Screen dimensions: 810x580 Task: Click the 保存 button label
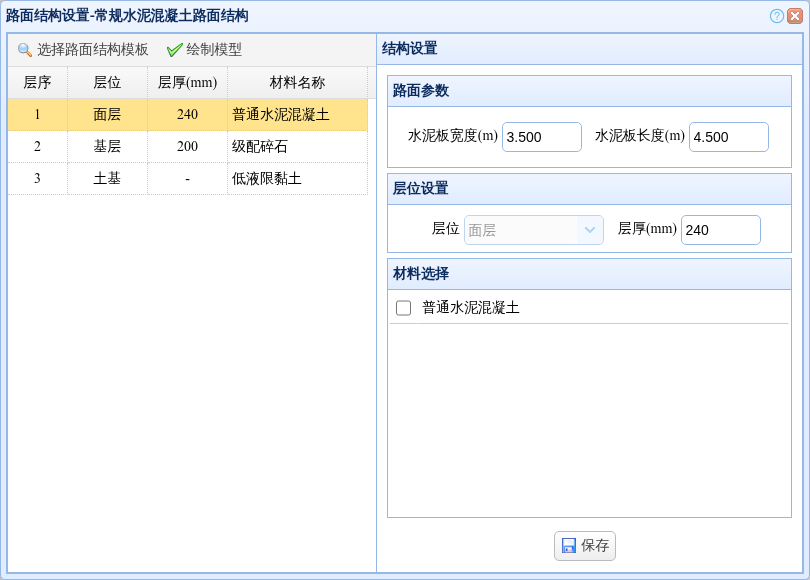(x=595, y=545)
